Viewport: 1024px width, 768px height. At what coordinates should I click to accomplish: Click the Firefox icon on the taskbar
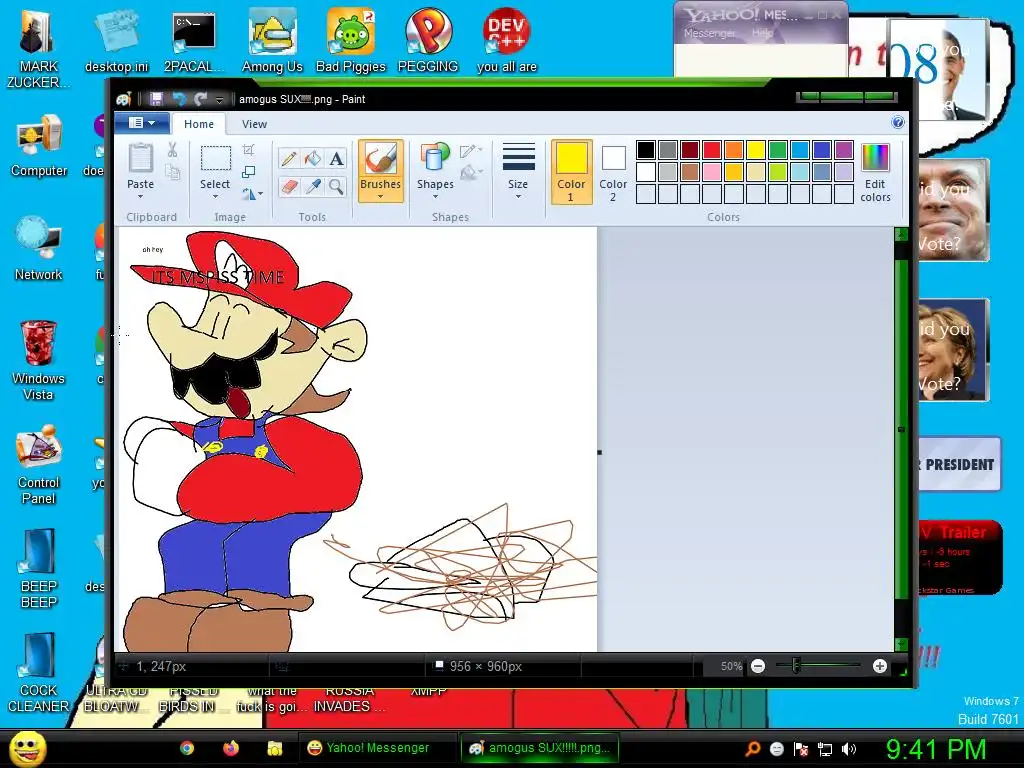(x=231, y=748)
